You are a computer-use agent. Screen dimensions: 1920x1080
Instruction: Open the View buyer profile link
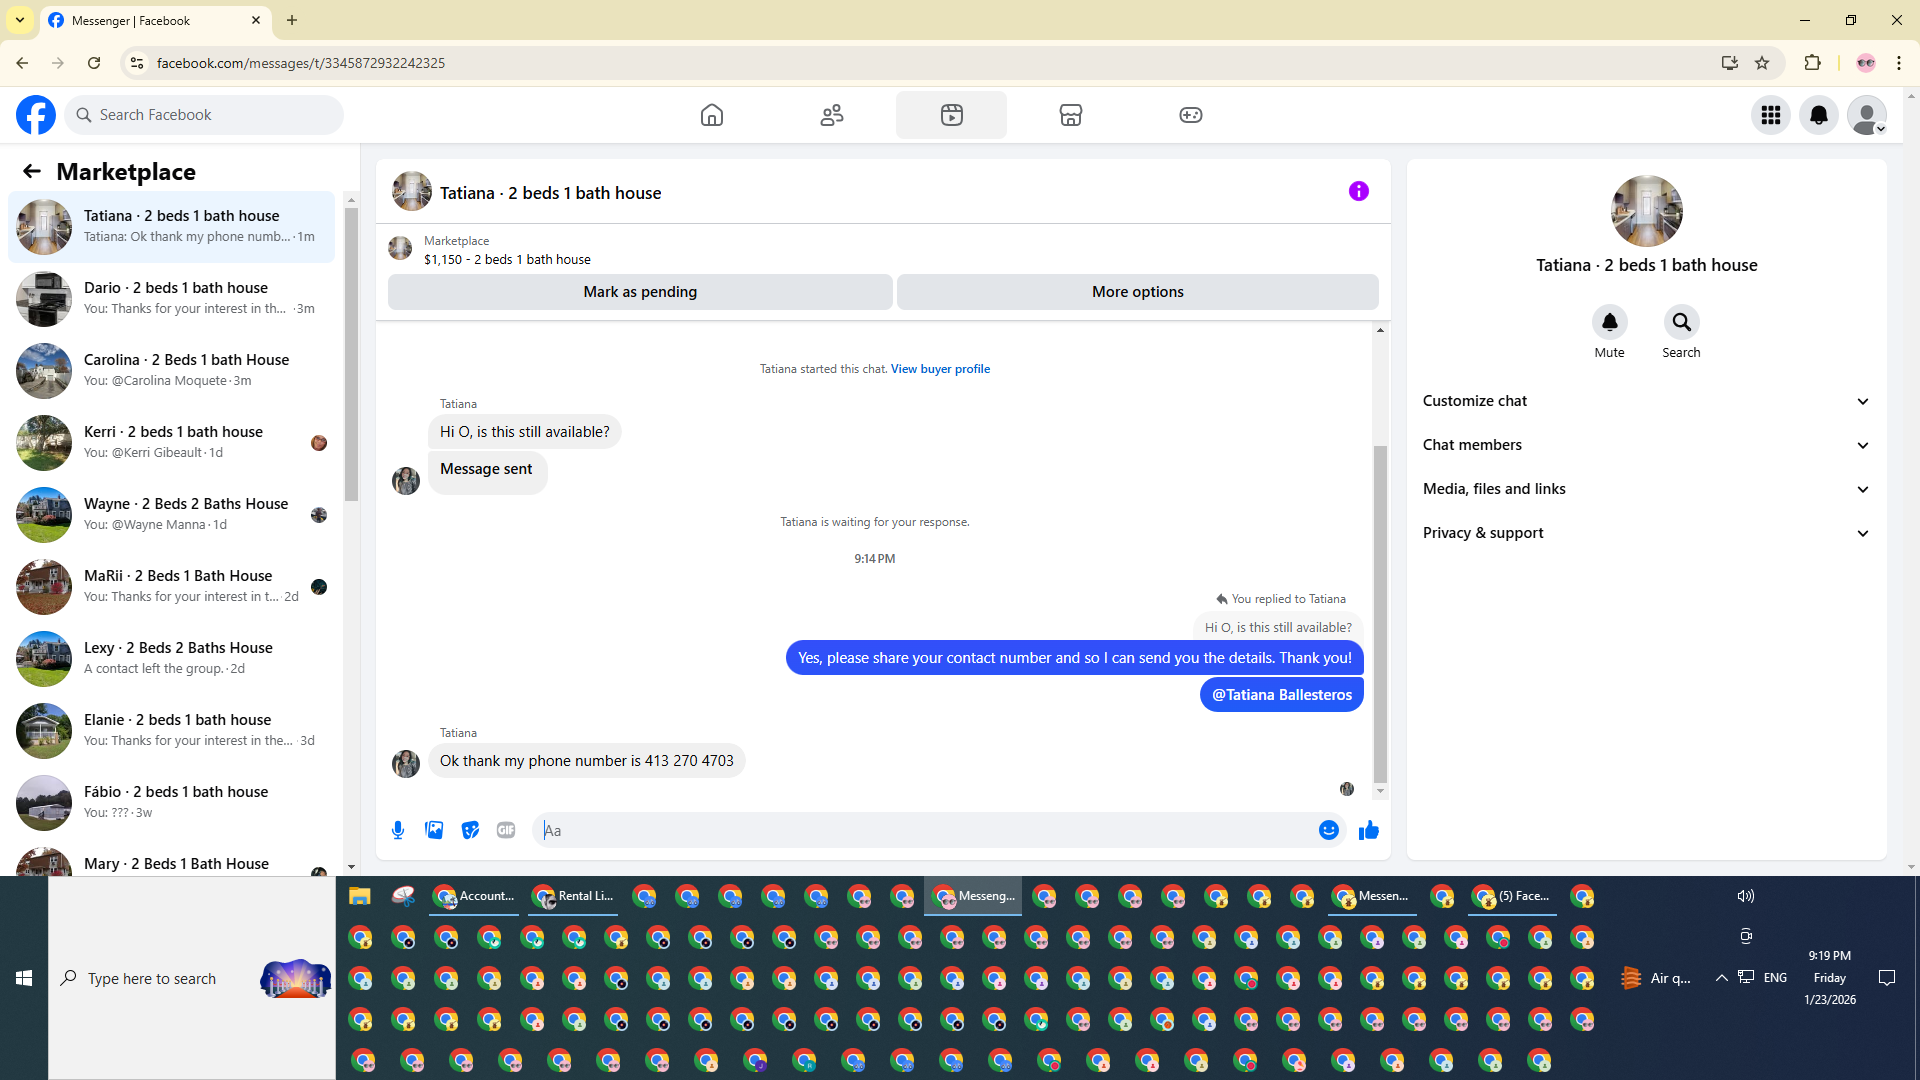point(940,369)
